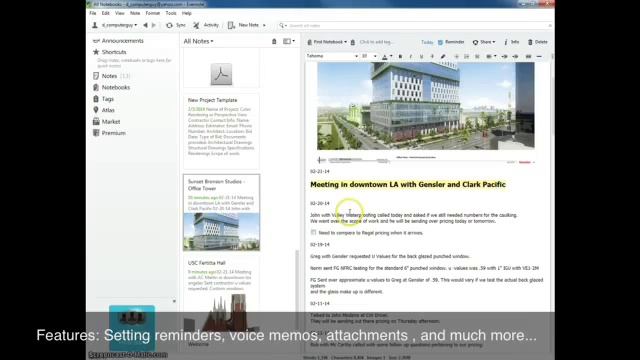Open the search magnifier options
Image resolution: width=640 pixels, height=360 pixels.
click(282, 26)
